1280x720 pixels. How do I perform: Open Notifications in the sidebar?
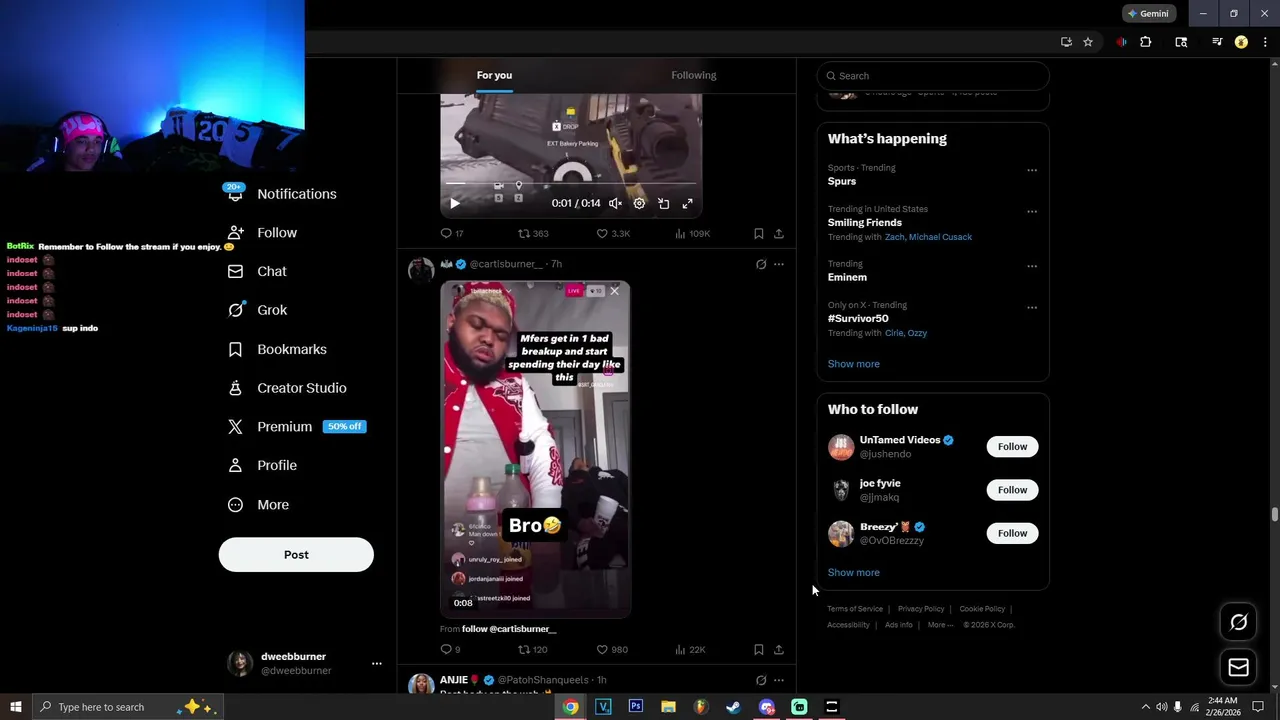(x=282, y=194)
